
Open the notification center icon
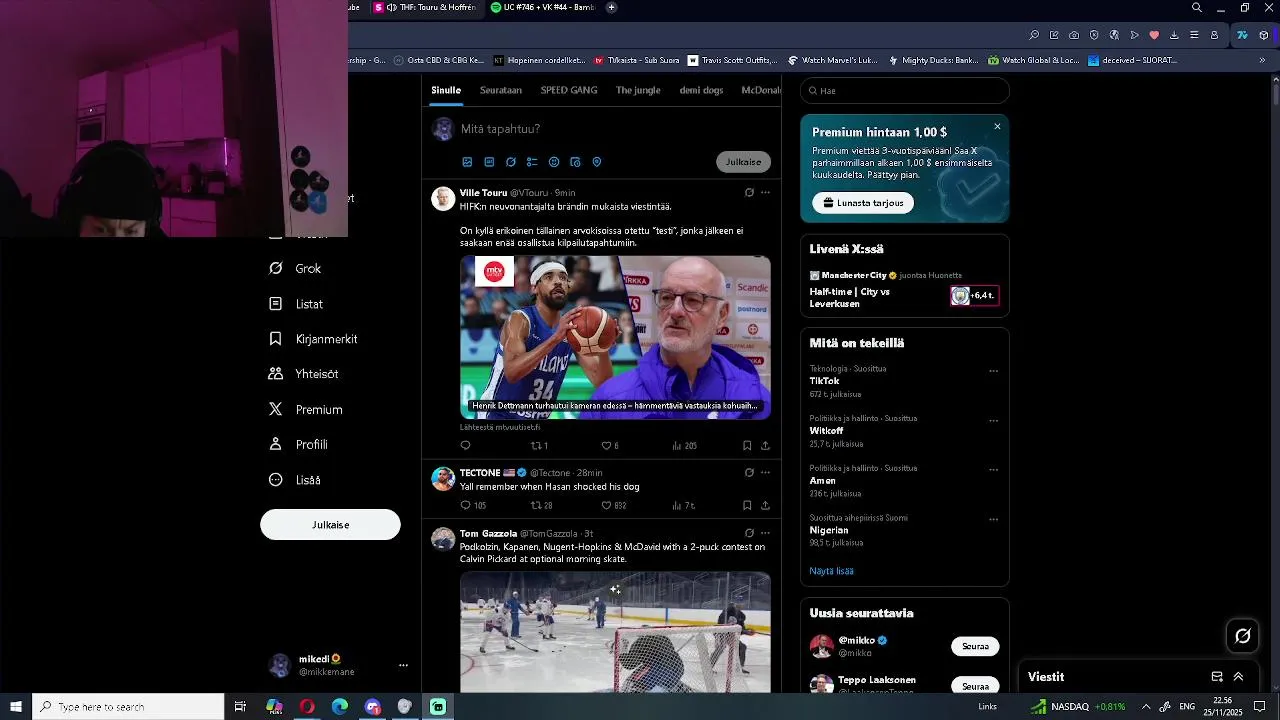1260,707
